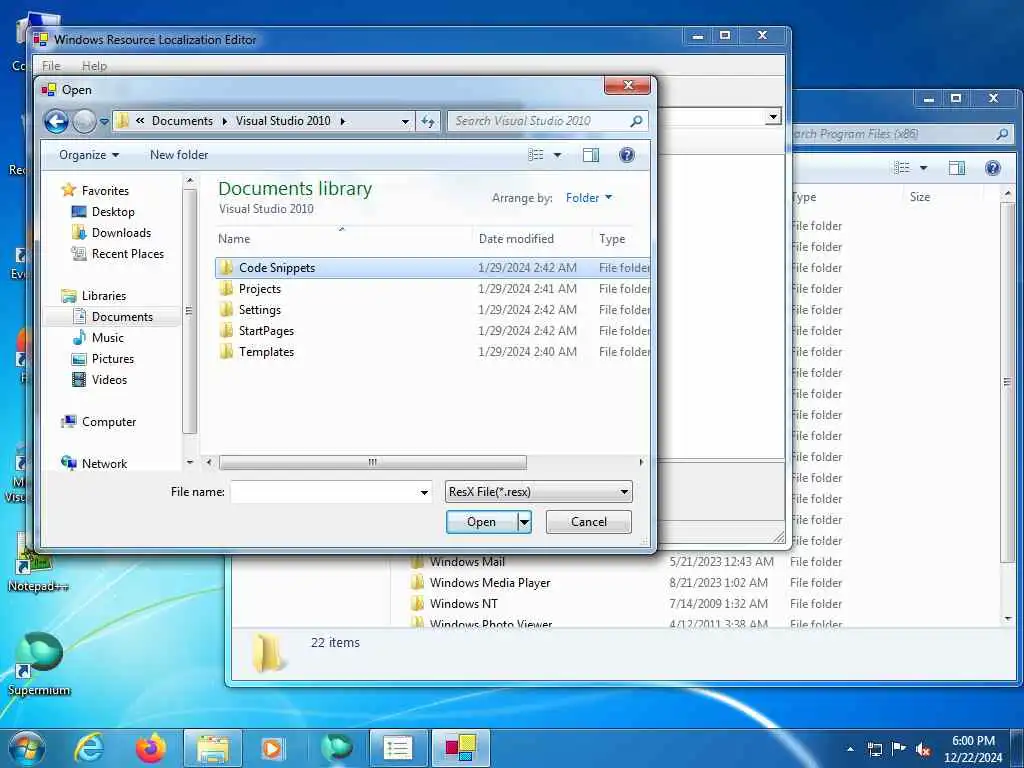Change view icon in Open dialog toolbar

coord(536,155)
